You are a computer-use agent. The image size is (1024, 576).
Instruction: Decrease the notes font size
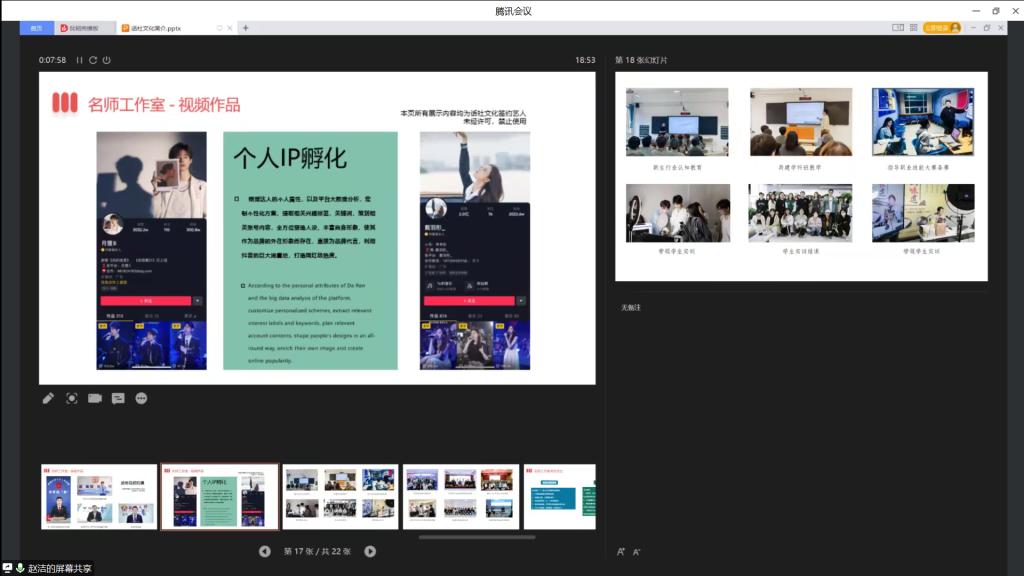[x=637, y=552]
